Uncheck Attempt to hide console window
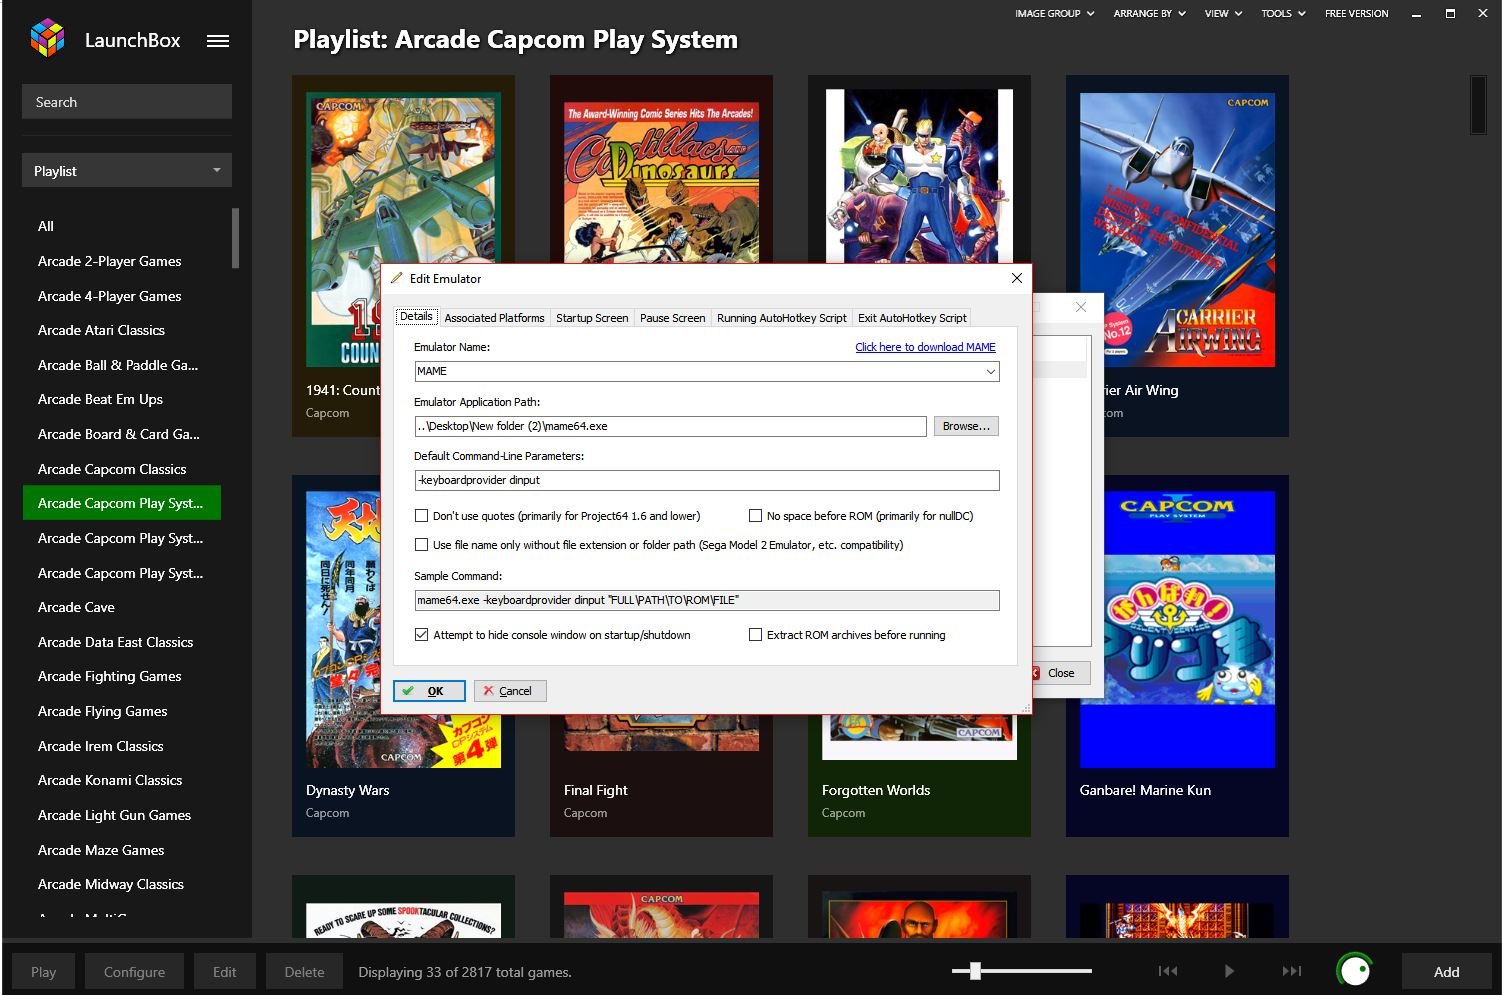1502x995 pixels. tap(422, 635)
